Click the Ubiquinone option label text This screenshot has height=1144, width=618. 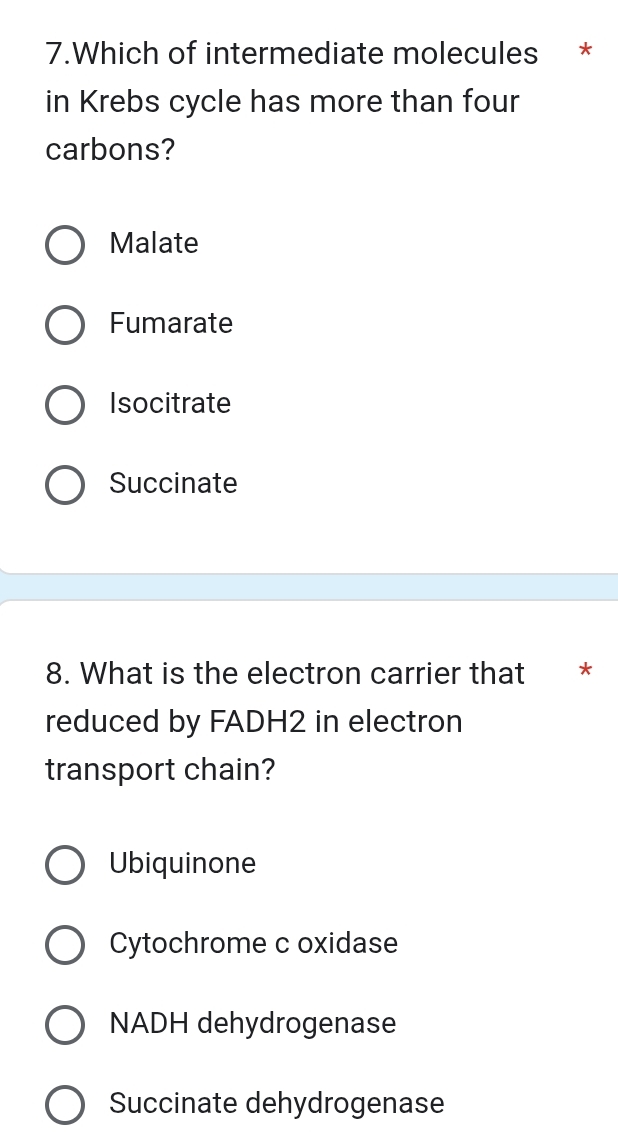coord(183,863)
